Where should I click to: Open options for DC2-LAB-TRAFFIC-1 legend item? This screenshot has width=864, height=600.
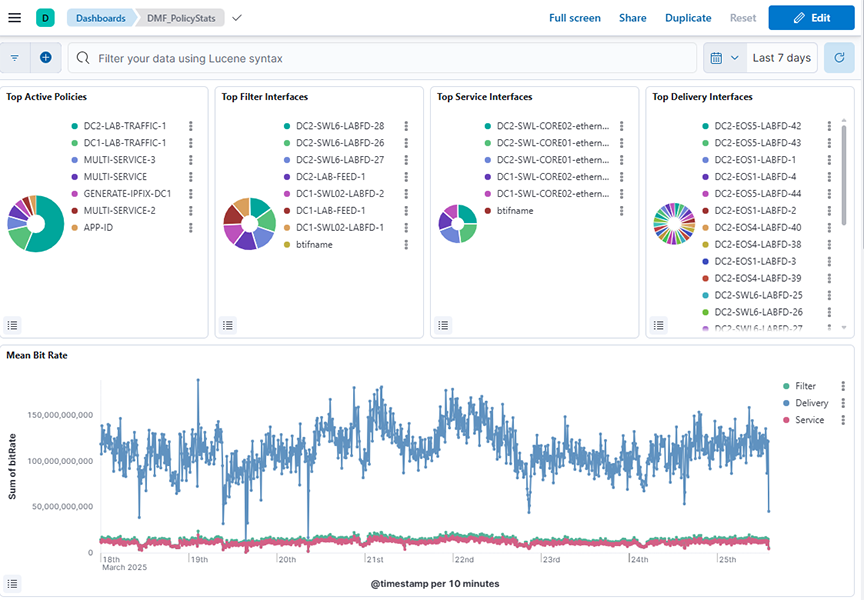(x=190, y=126)
